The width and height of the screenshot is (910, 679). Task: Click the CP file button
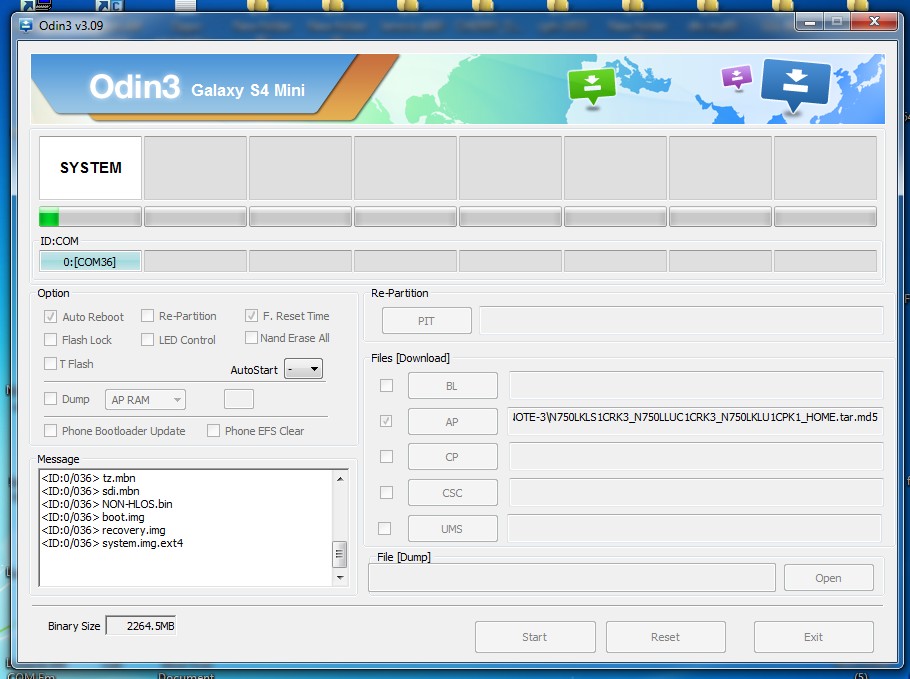coord(453,457)
